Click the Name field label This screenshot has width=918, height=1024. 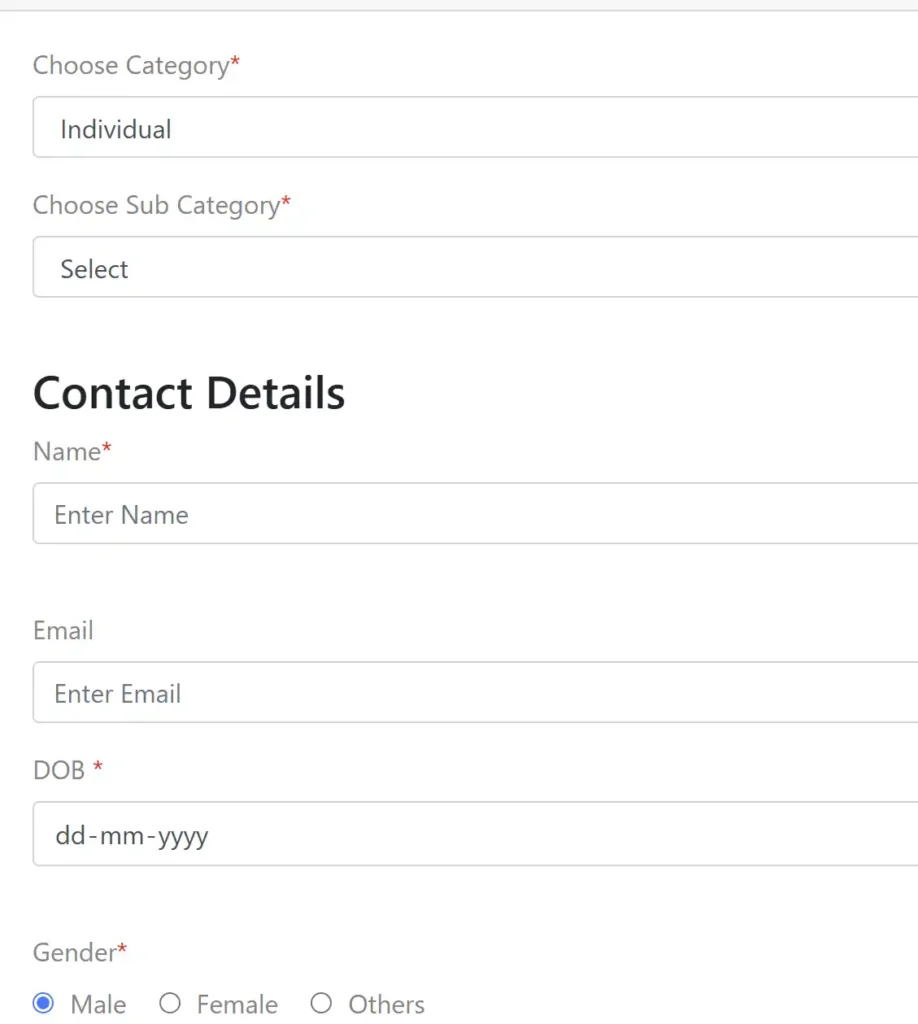[72, 451]
